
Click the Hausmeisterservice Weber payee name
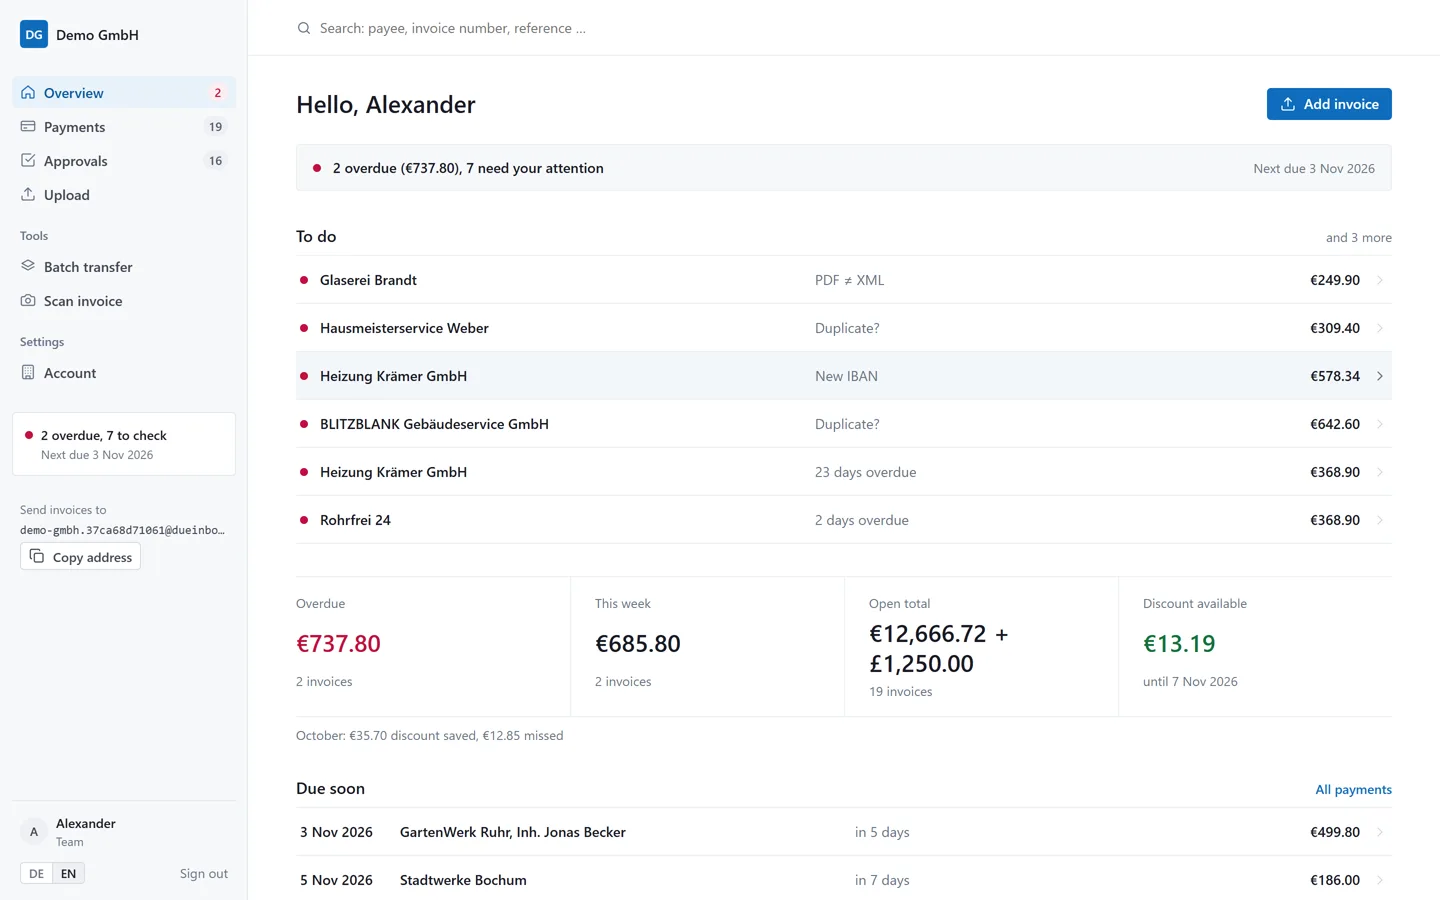(404, 328)
